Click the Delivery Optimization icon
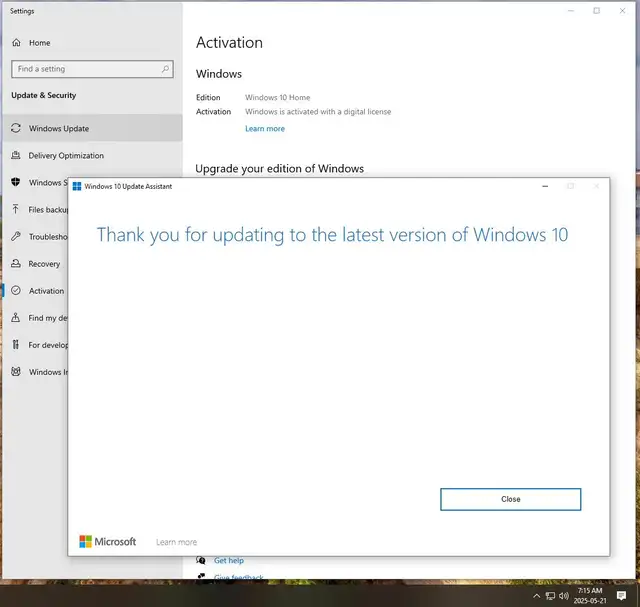The width and height of the screenshot is (640, 607). (x=16, y=155)
